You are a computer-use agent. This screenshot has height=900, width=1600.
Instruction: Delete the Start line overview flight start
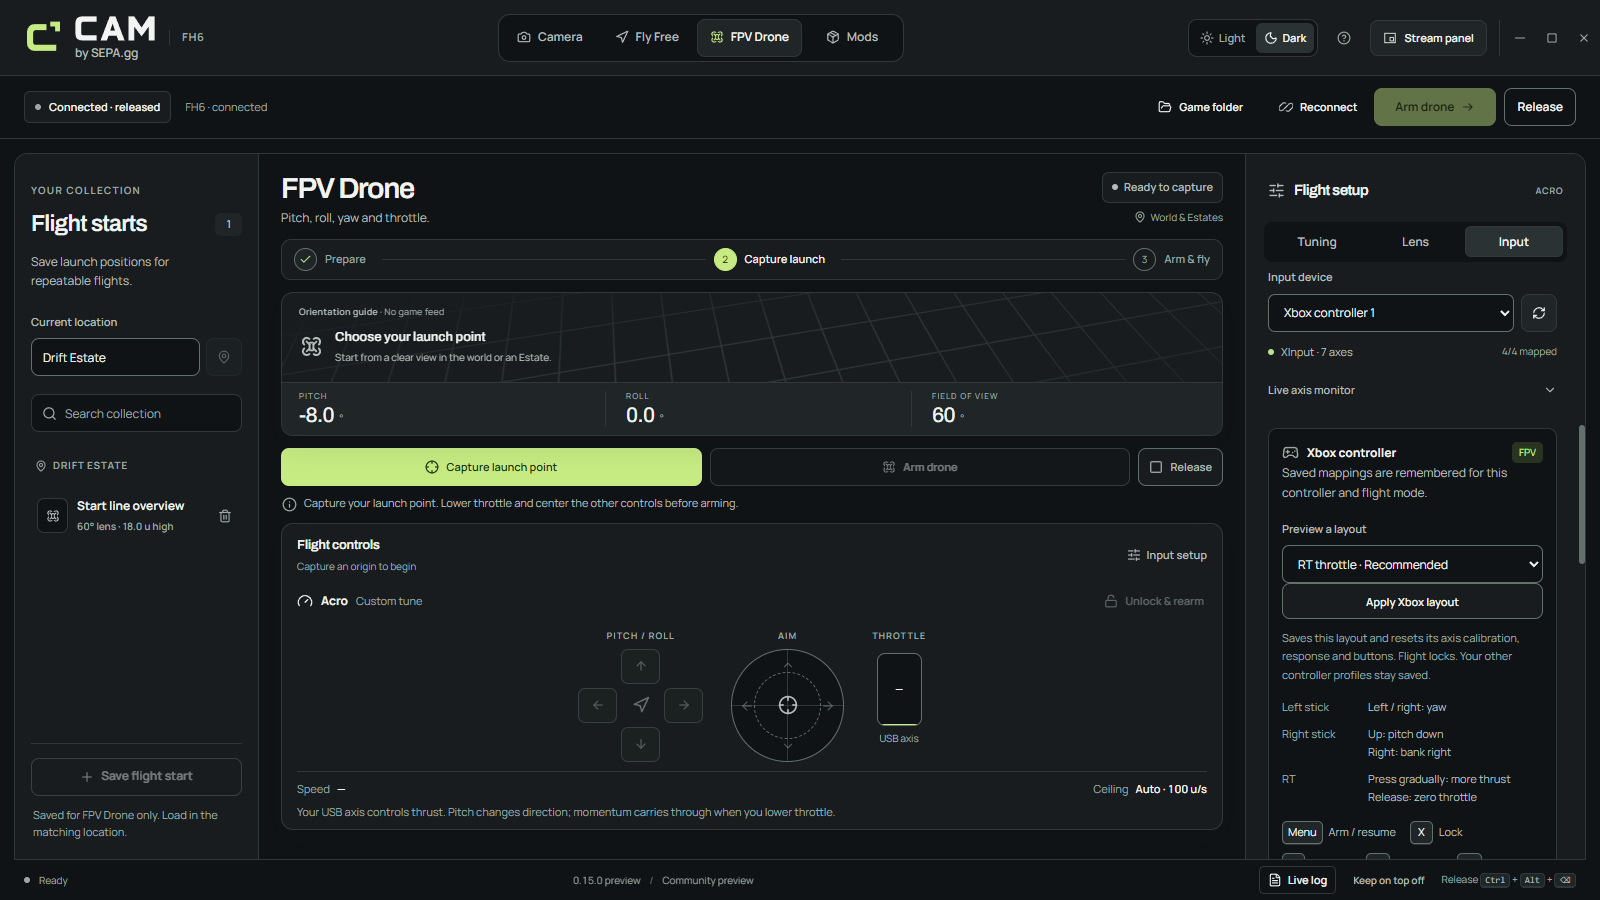[225, 516]
